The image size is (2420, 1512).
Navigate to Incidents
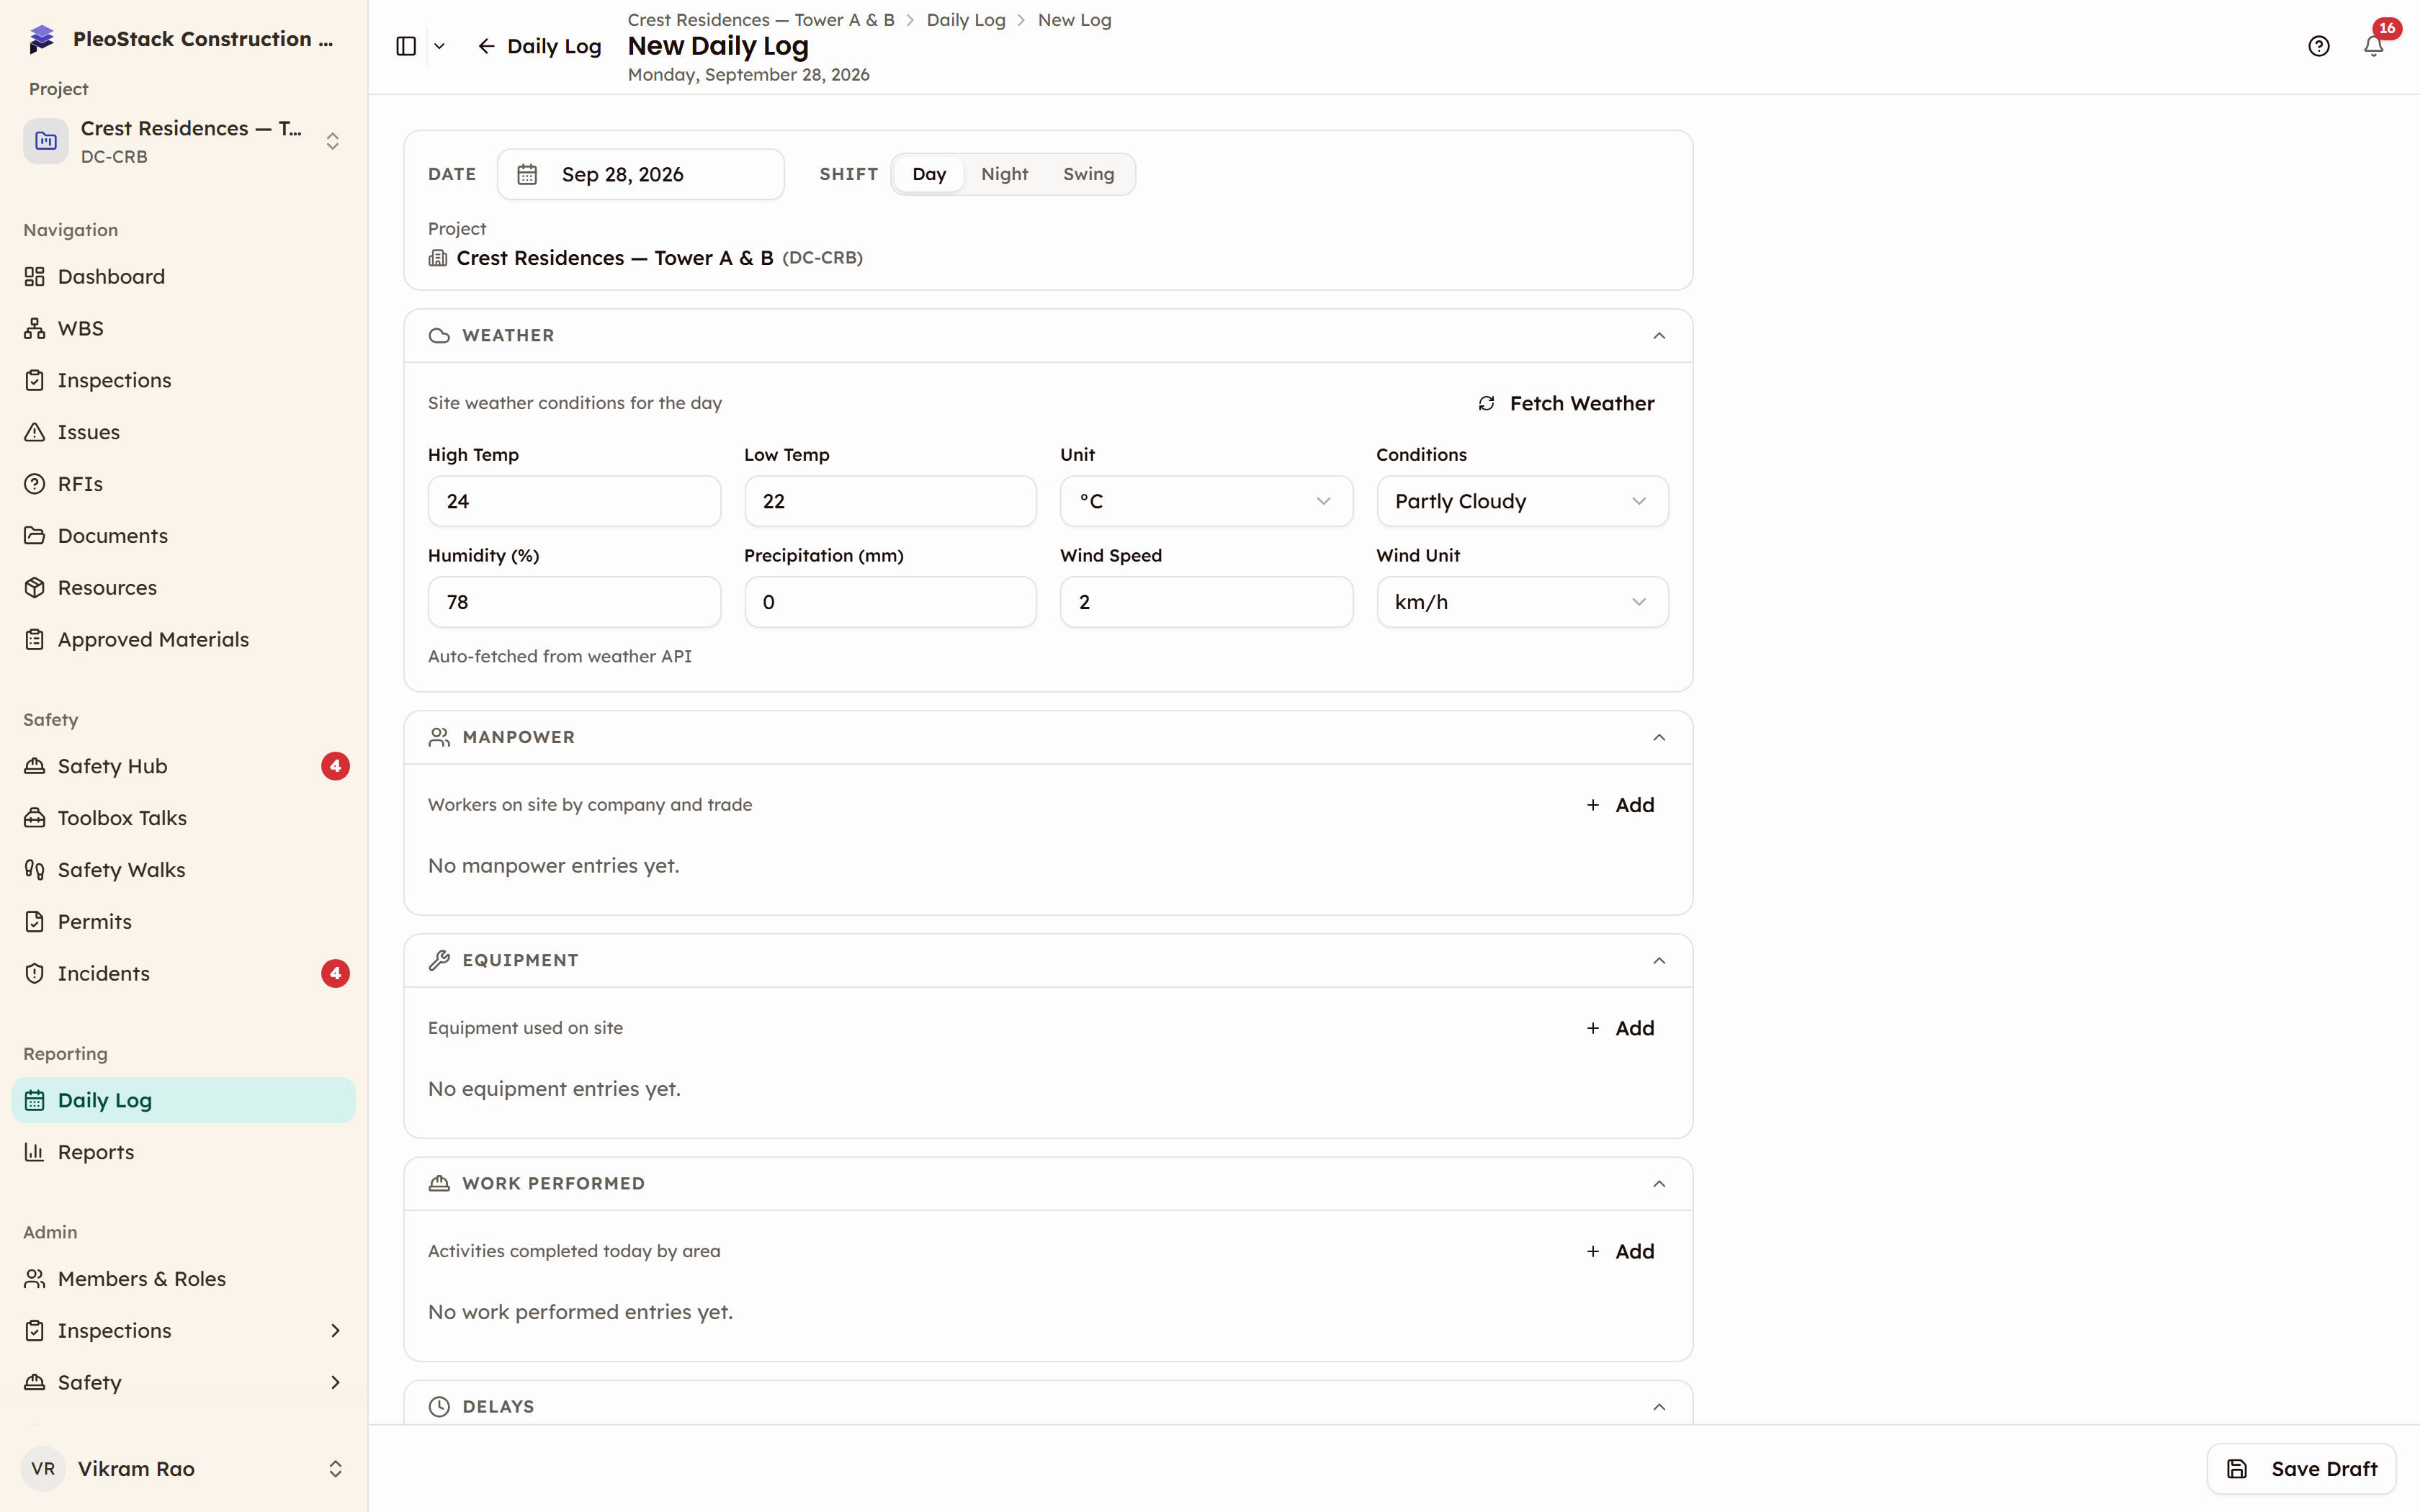coord(184,974)
